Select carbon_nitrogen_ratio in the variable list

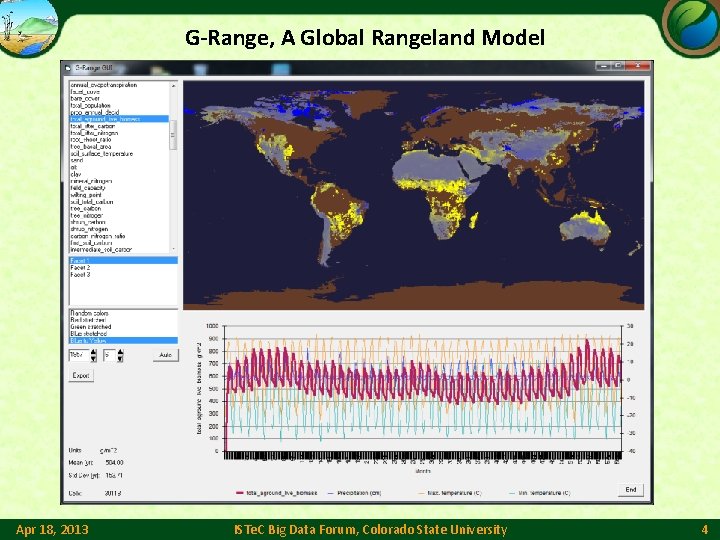(98, 236)
